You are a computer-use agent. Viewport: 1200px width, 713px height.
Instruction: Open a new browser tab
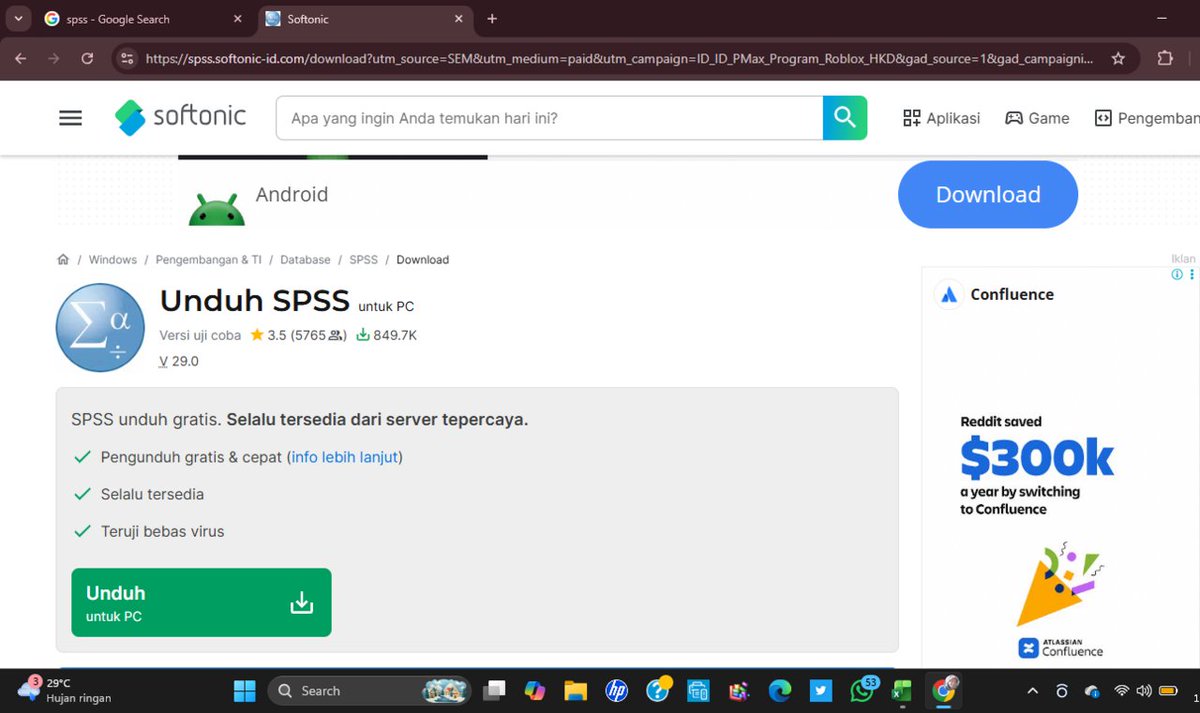[x=492, y=19]
